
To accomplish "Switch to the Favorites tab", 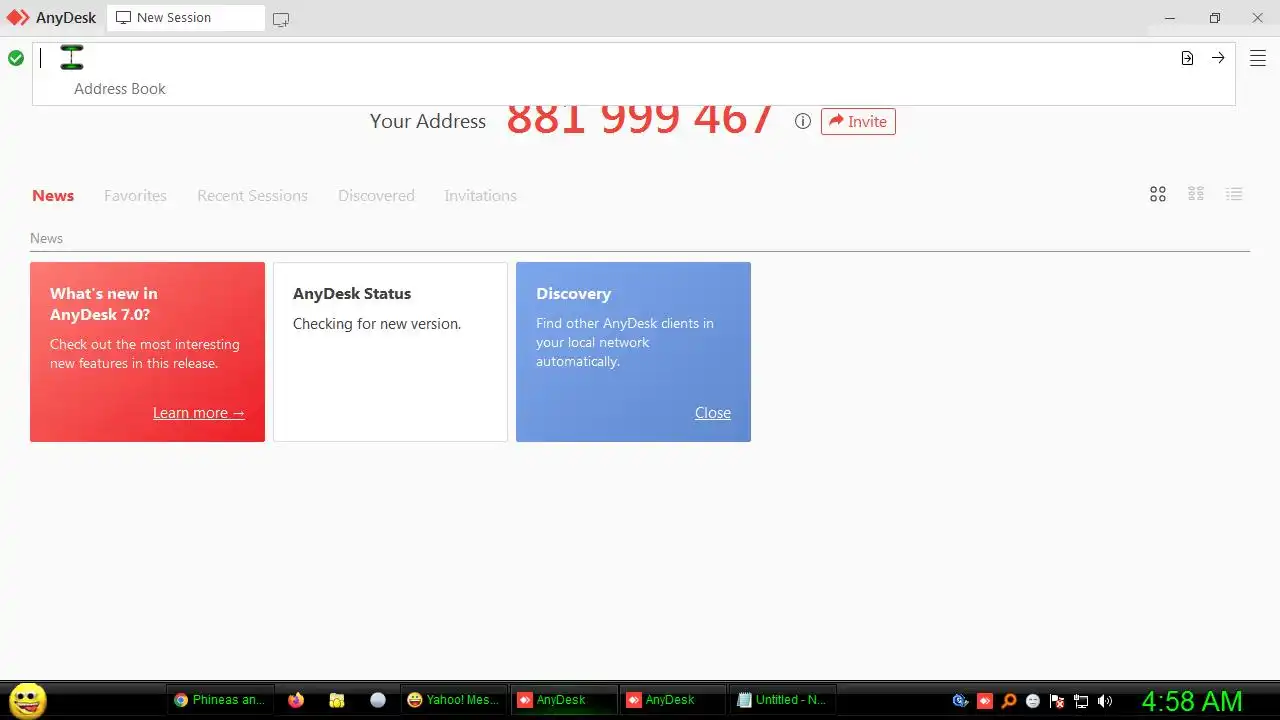I will click(135, 196).
